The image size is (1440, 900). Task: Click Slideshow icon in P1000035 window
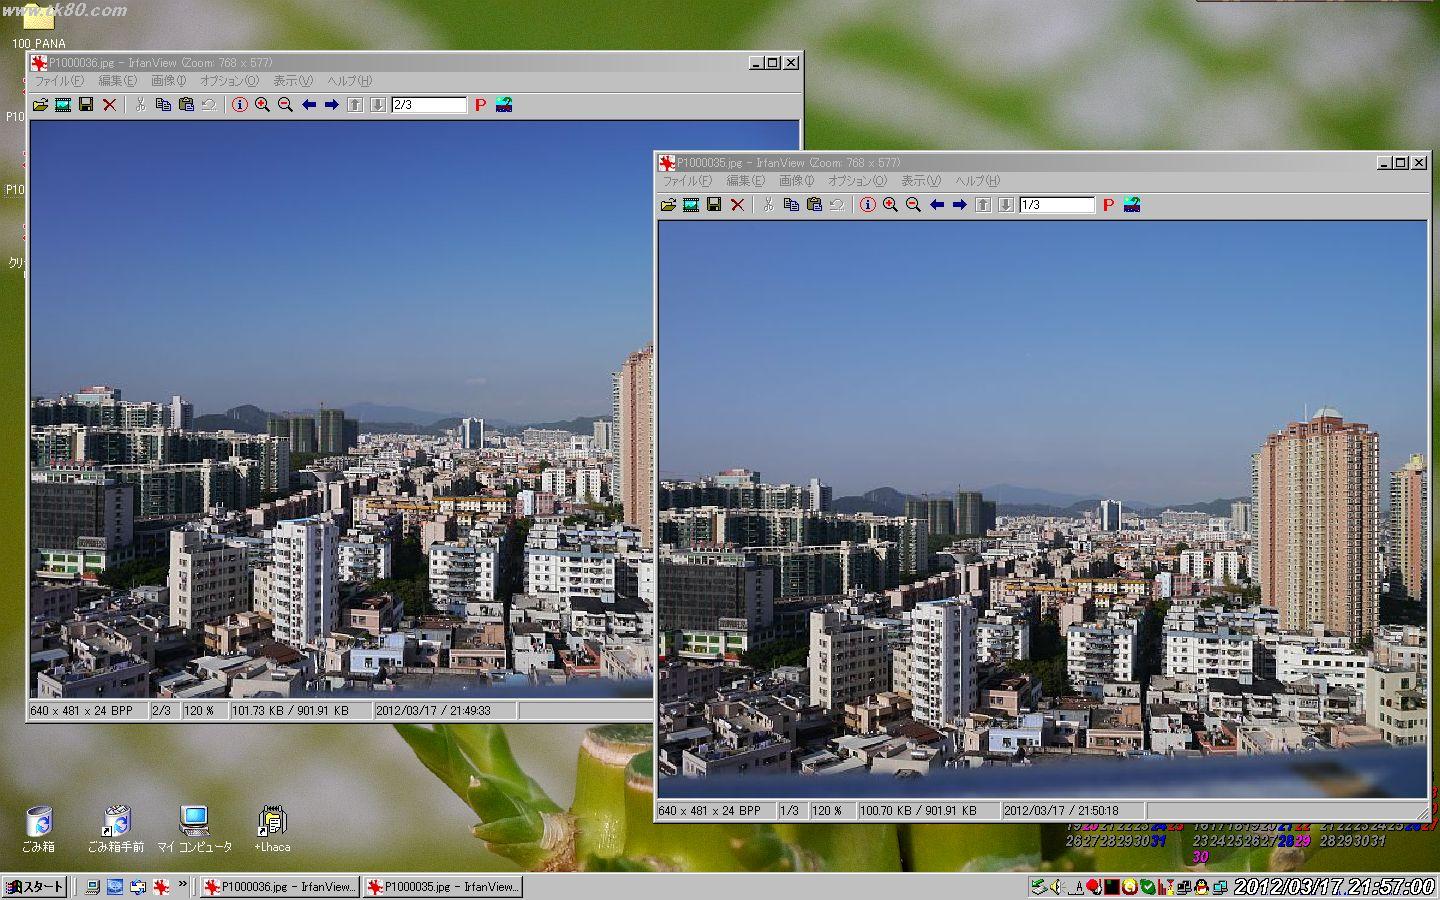click(691, 205)
